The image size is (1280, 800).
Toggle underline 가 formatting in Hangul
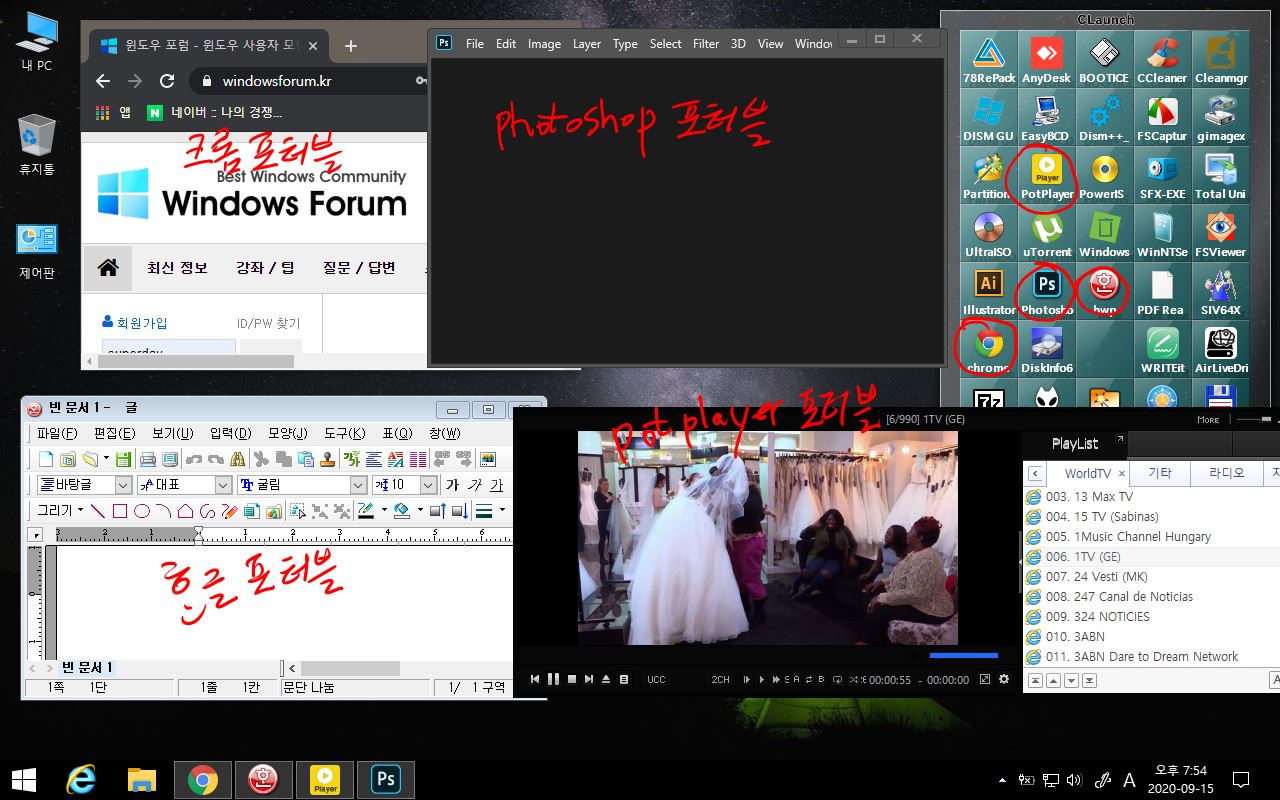pos(496,485)
